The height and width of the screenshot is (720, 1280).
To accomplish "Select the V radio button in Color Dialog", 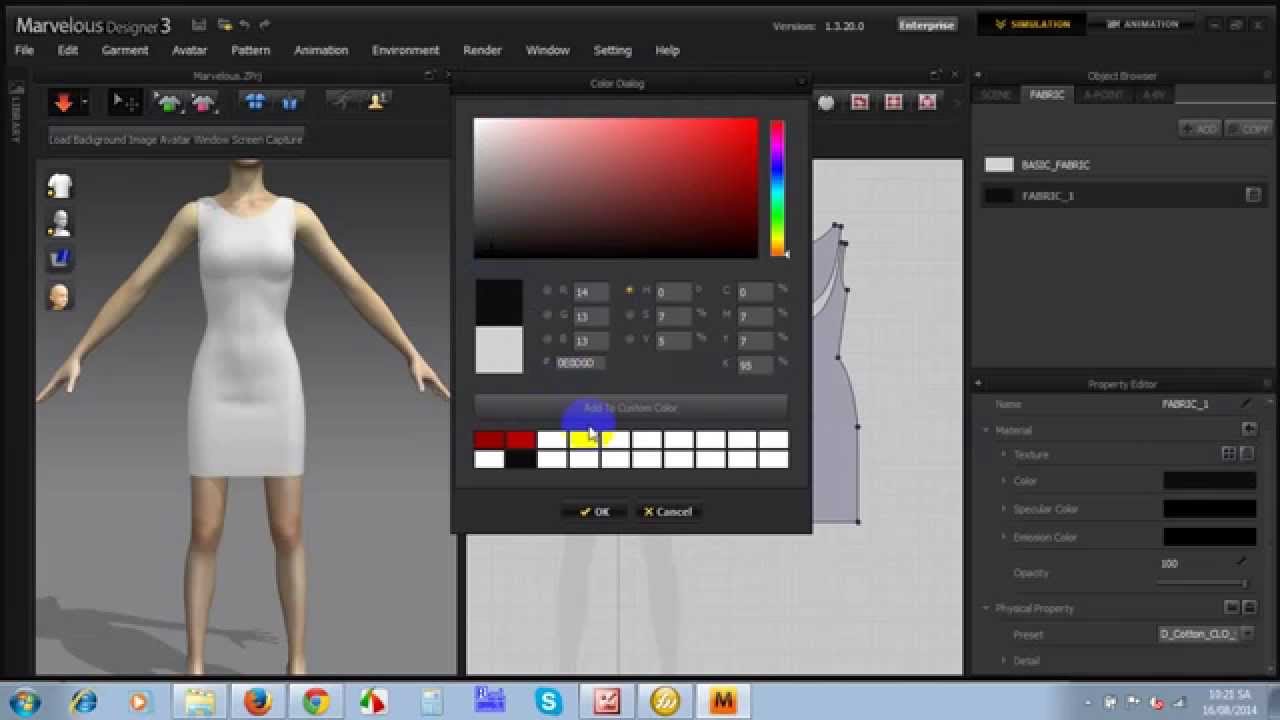I will 629,340.
